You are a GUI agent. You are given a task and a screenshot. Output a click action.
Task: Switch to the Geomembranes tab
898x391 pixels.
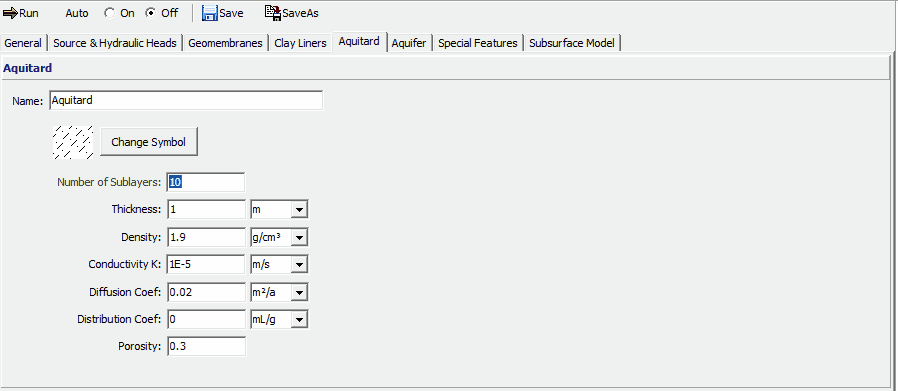(225, 43)
